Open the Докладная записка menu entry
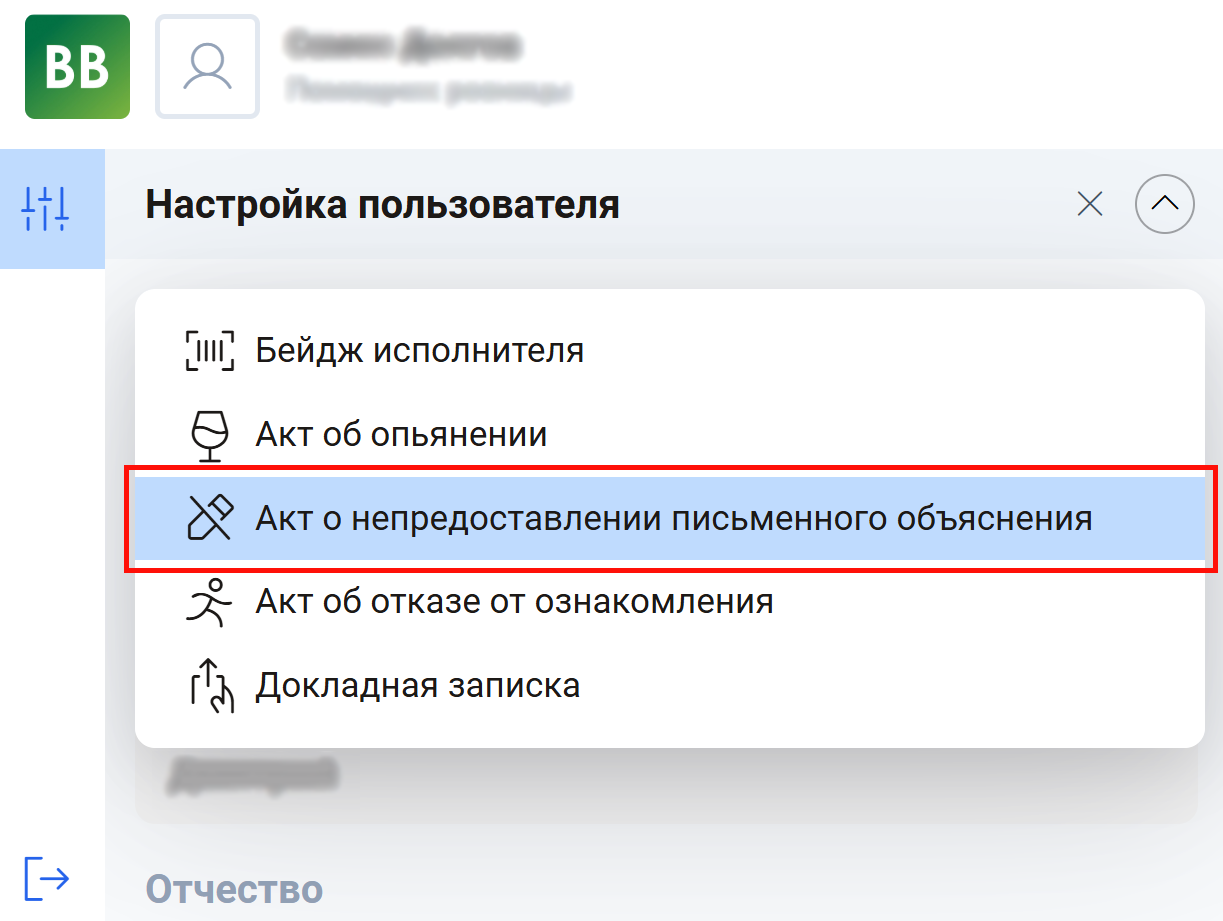 pyautogui.click(x=669, y=686)
